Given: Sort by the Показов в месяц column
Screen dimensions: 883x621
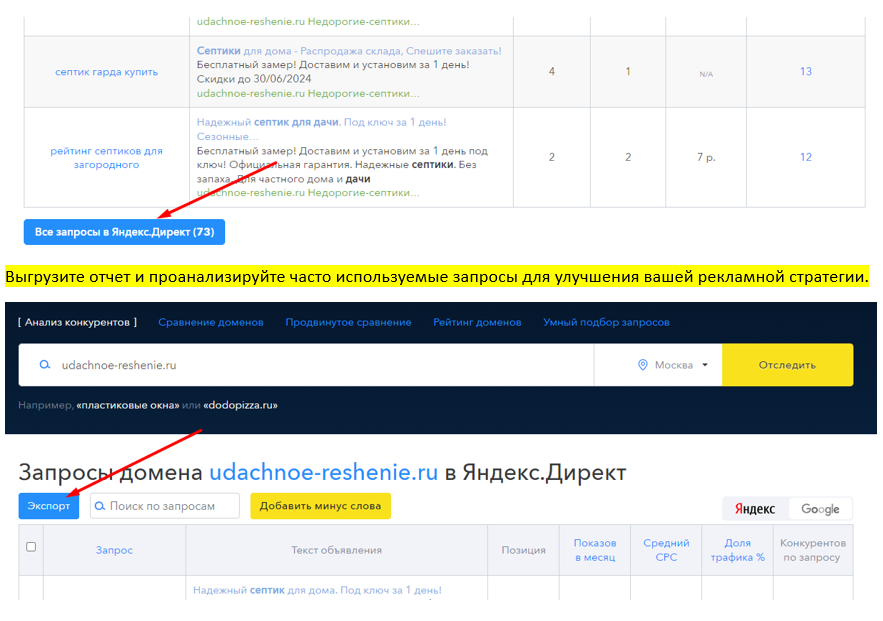Looking at the screenshot, I should coord(595,550).
